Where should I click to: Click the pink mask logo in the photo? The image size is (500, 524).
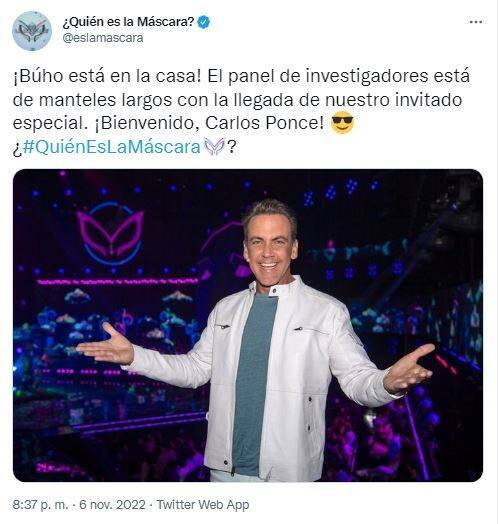pyautogui.click(x=110, y=232)
